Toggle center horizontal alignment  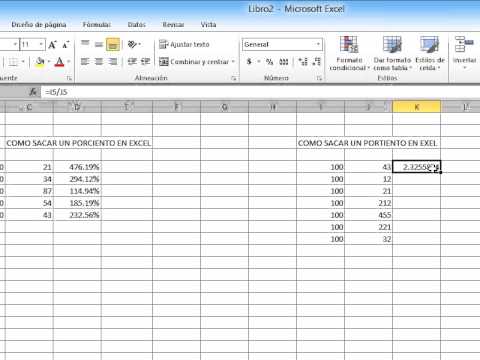(x=99, y=62)
